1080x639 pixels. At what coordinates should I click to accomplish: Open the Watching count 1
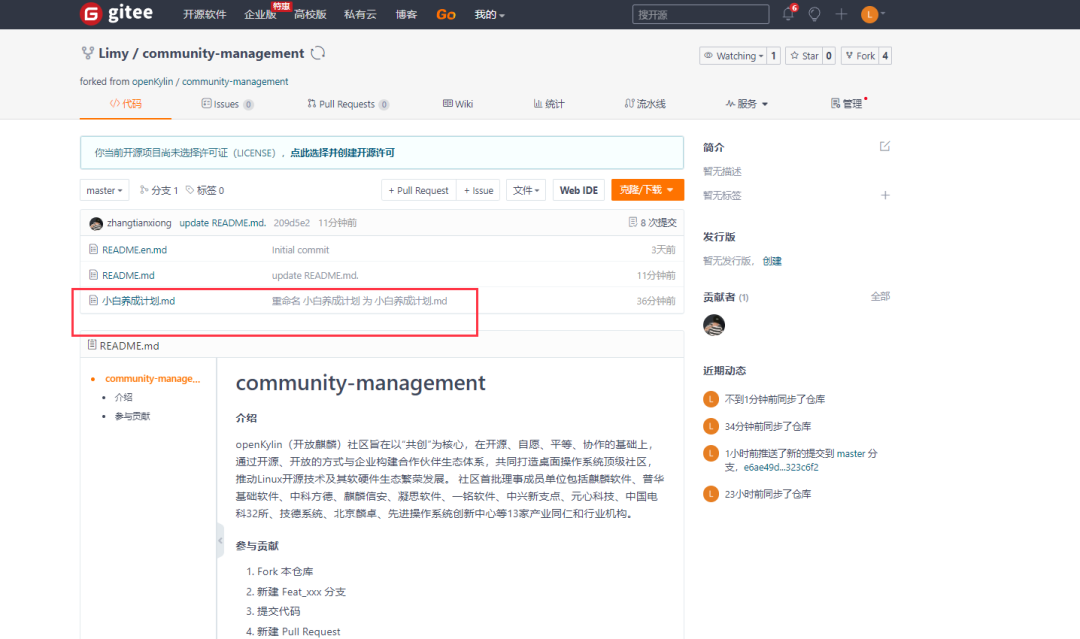click(x=773, y=56)
